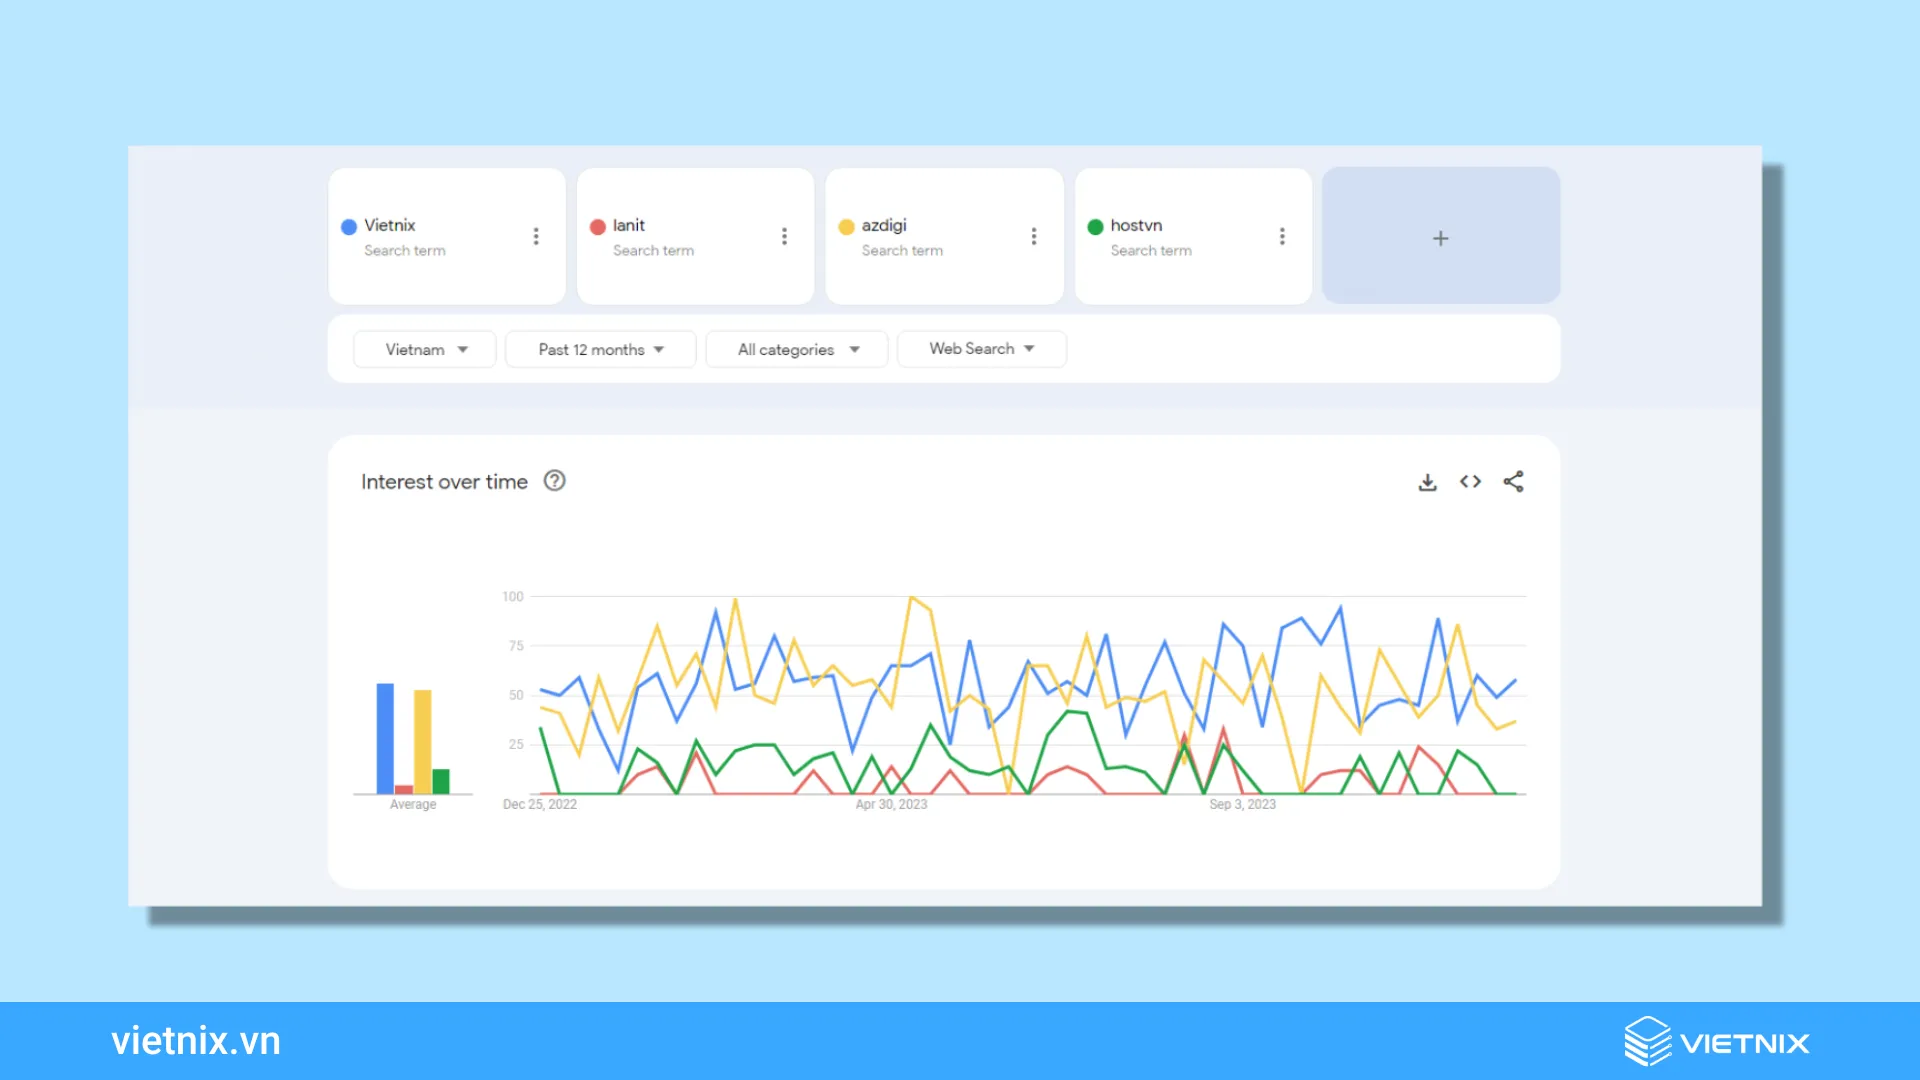The width and height of the screenshot is (1920, 1080).
Task: Download the Interest over time CSV
Action: click(x=1428, y=482)
